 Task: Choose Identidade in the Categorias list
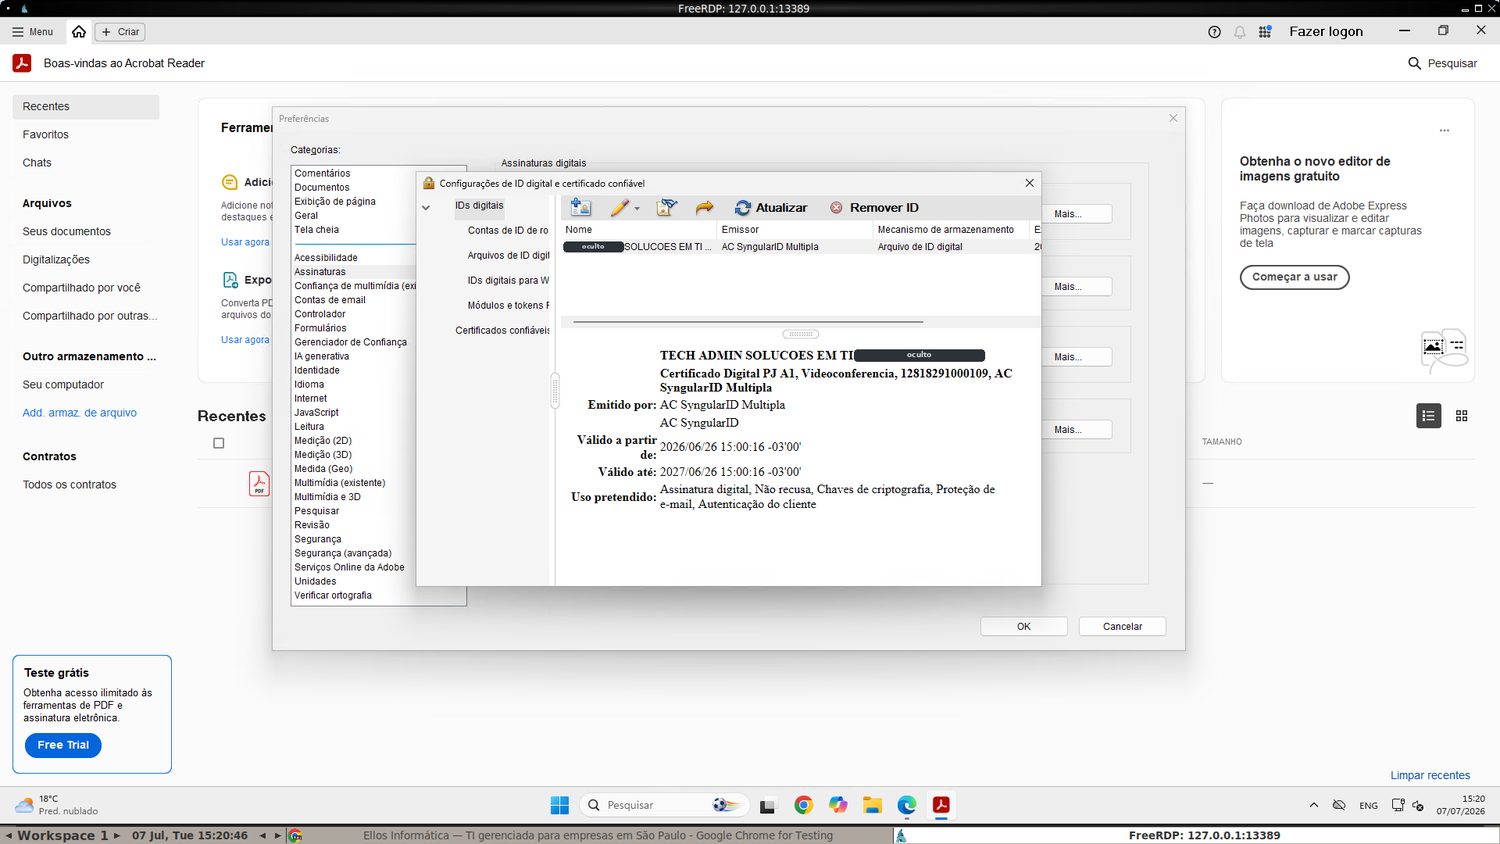pyautogui.click(x=317, y=370)
